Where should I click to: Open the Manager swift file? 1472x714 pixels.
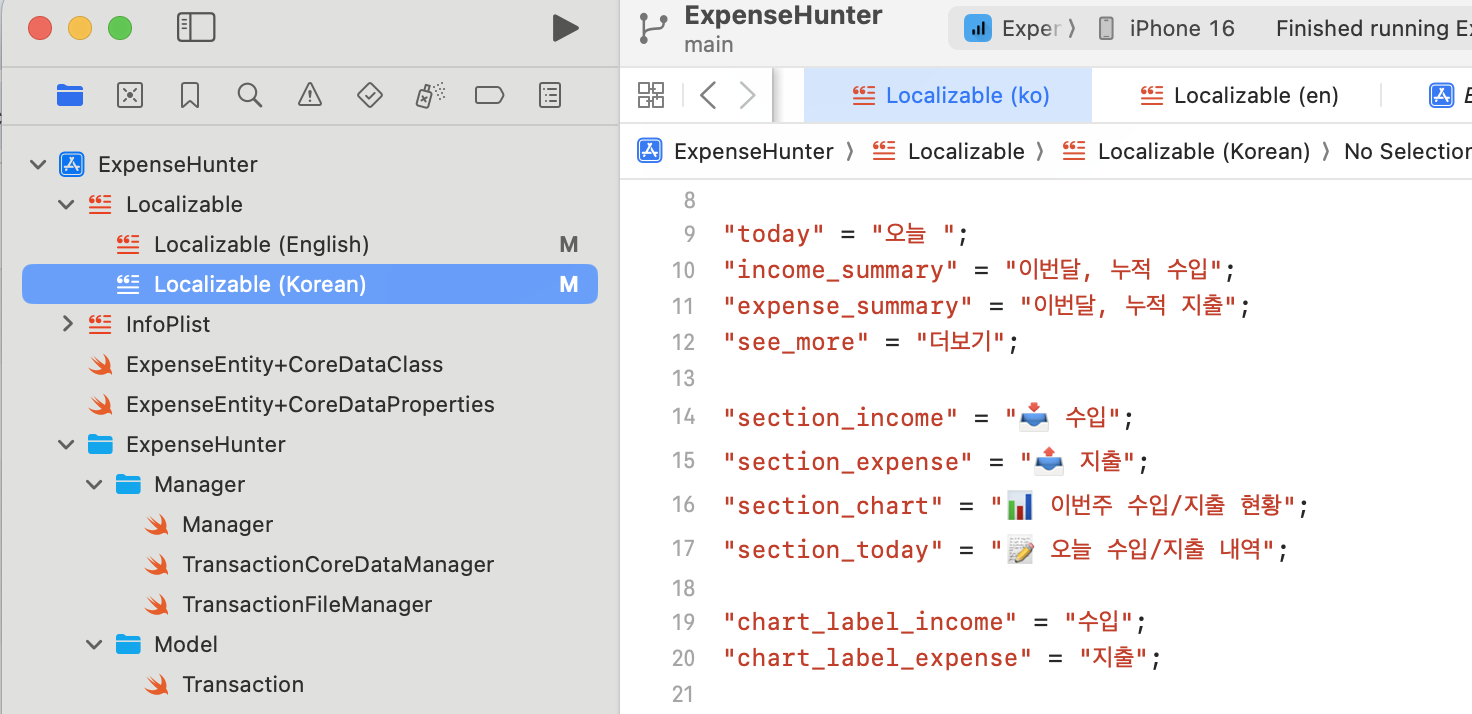227,524
